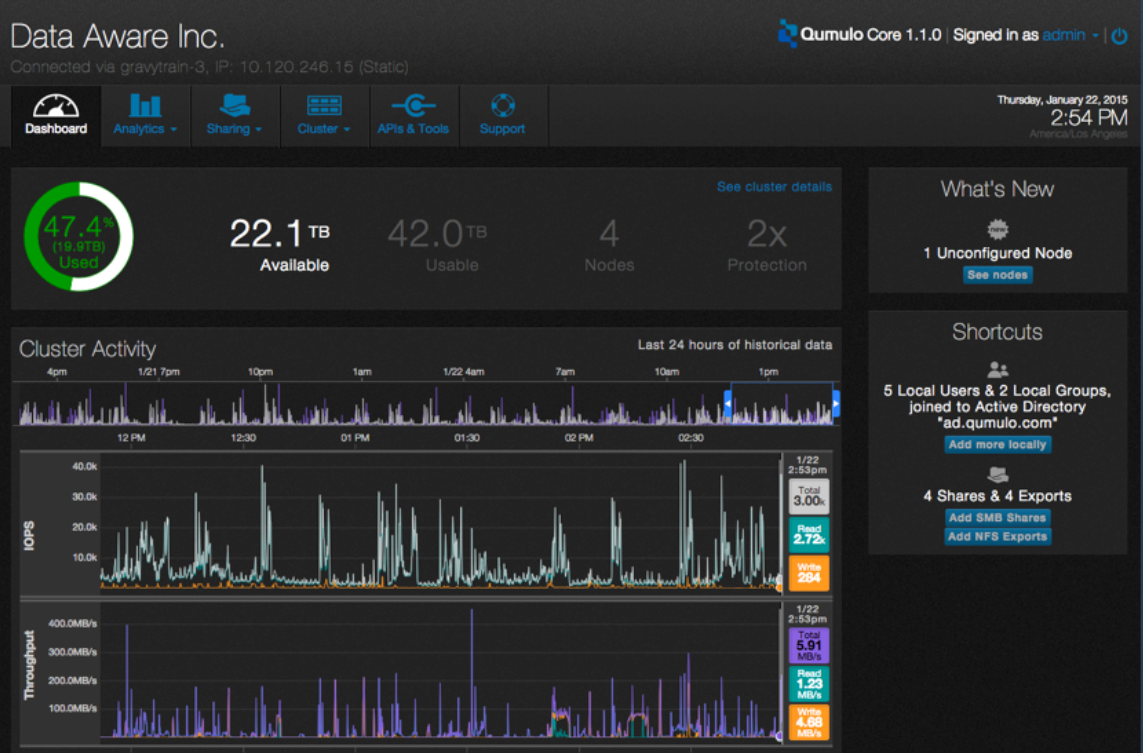This screenshot has height=753, width=1143.
Task: Click the power logout icon
Action: point(1120,35)
